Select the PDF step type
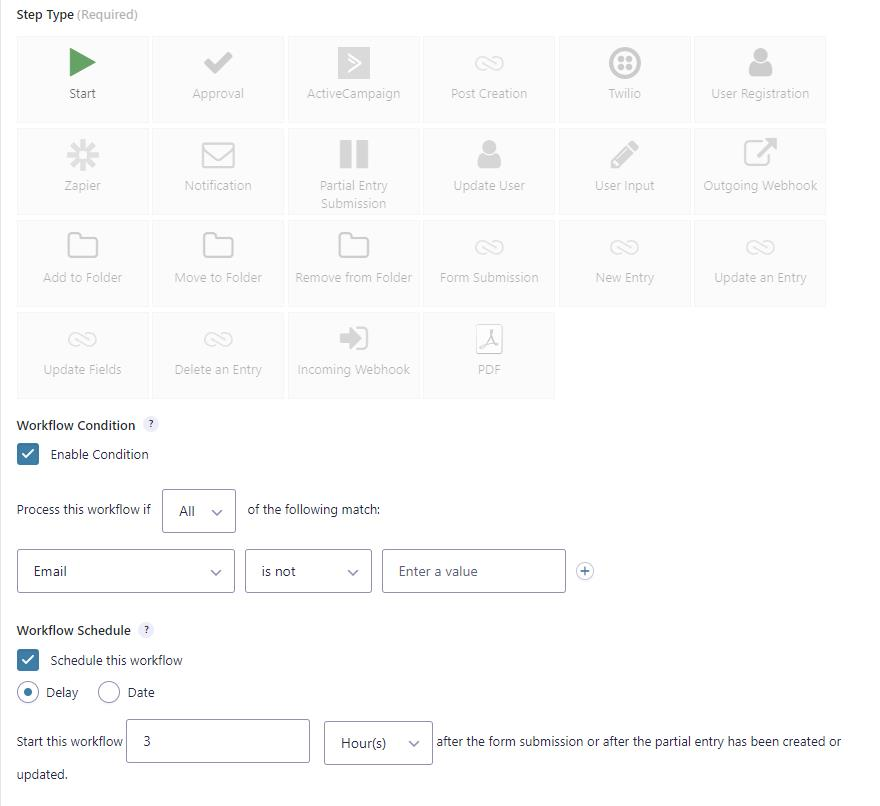The height and width of the screenshot is (806, 880). click(489, 355)
